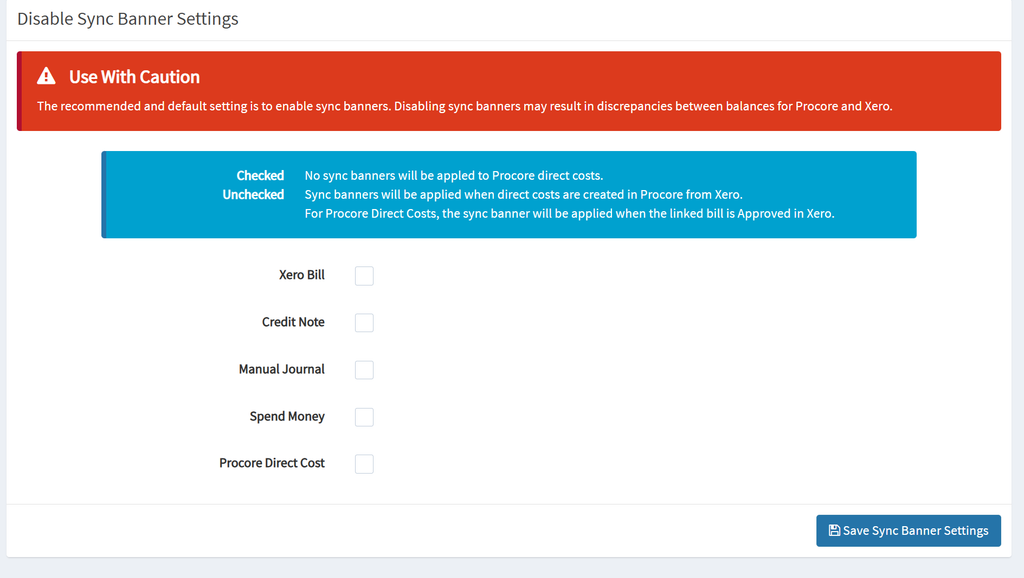
Task: Click the bold Checked label in blue panel
Action: (260, 176)
